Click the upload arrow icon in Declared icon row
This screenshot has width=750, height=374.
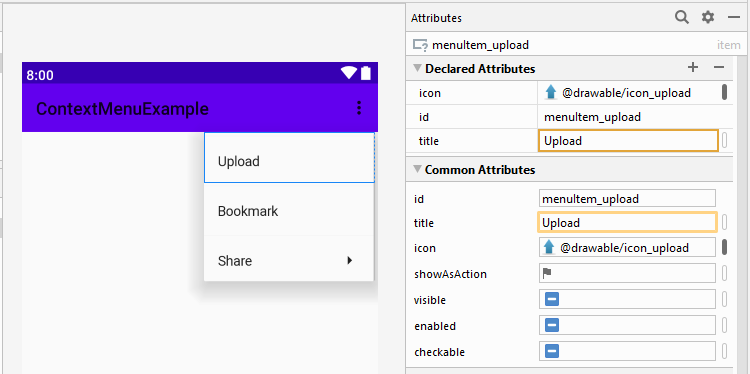[x=551, y=93]
